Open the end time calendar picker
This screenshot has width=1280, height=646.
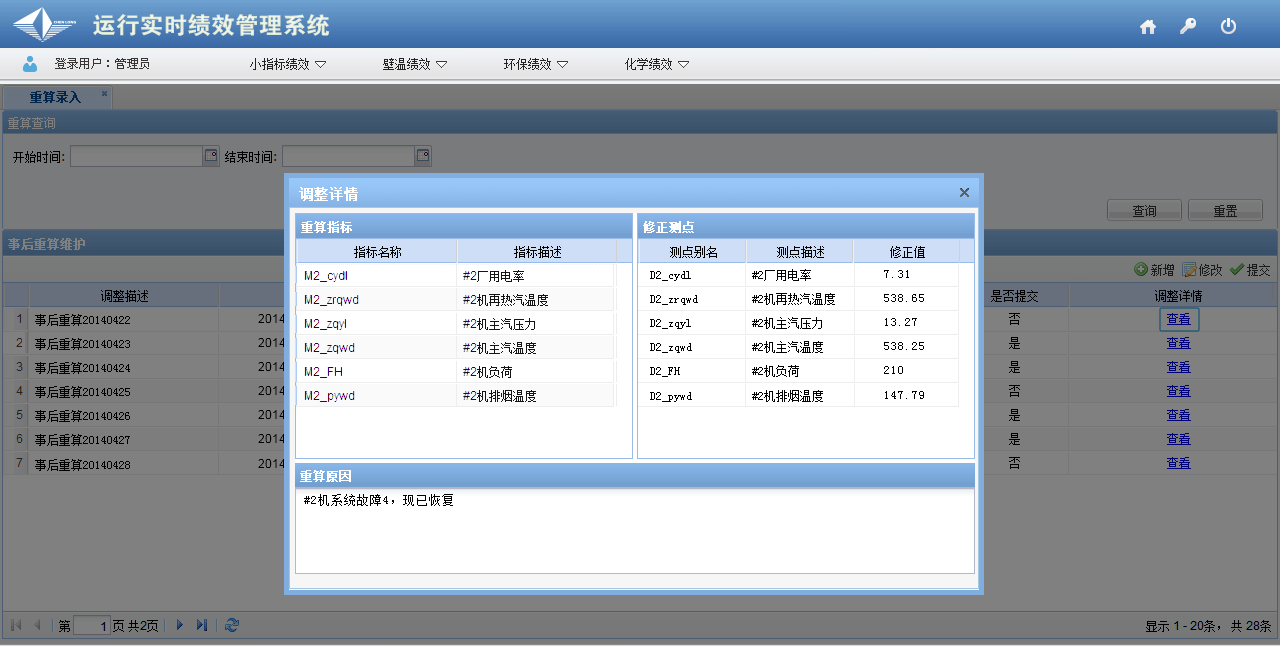423,156
